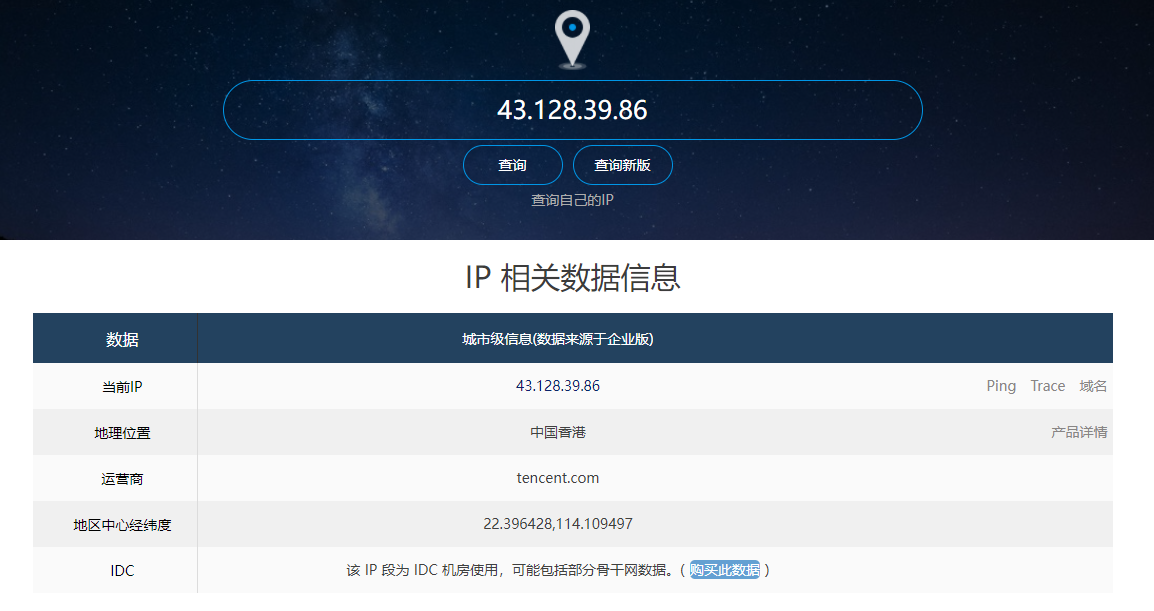The width and height of the screenshot is (1154, 611).
Task: Open the 查询自己的IP link
Action: [572, 200]
